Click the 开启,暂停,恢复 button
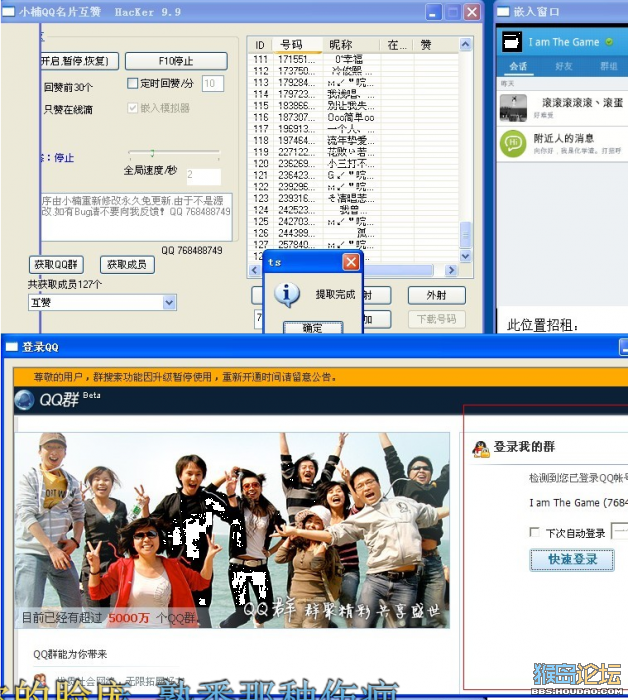628x700 pixels. (79, 61)
